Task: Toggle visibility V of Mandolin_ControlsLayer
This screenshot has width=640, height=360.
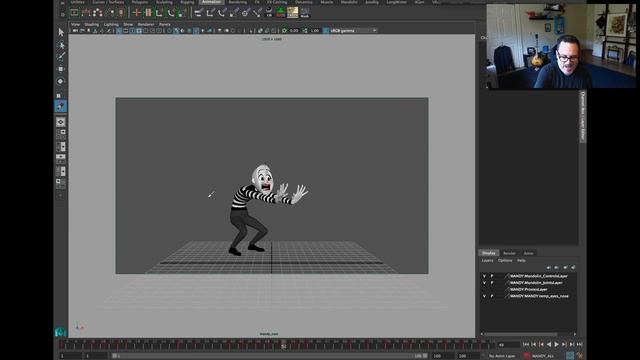Action: pos(484,276)
